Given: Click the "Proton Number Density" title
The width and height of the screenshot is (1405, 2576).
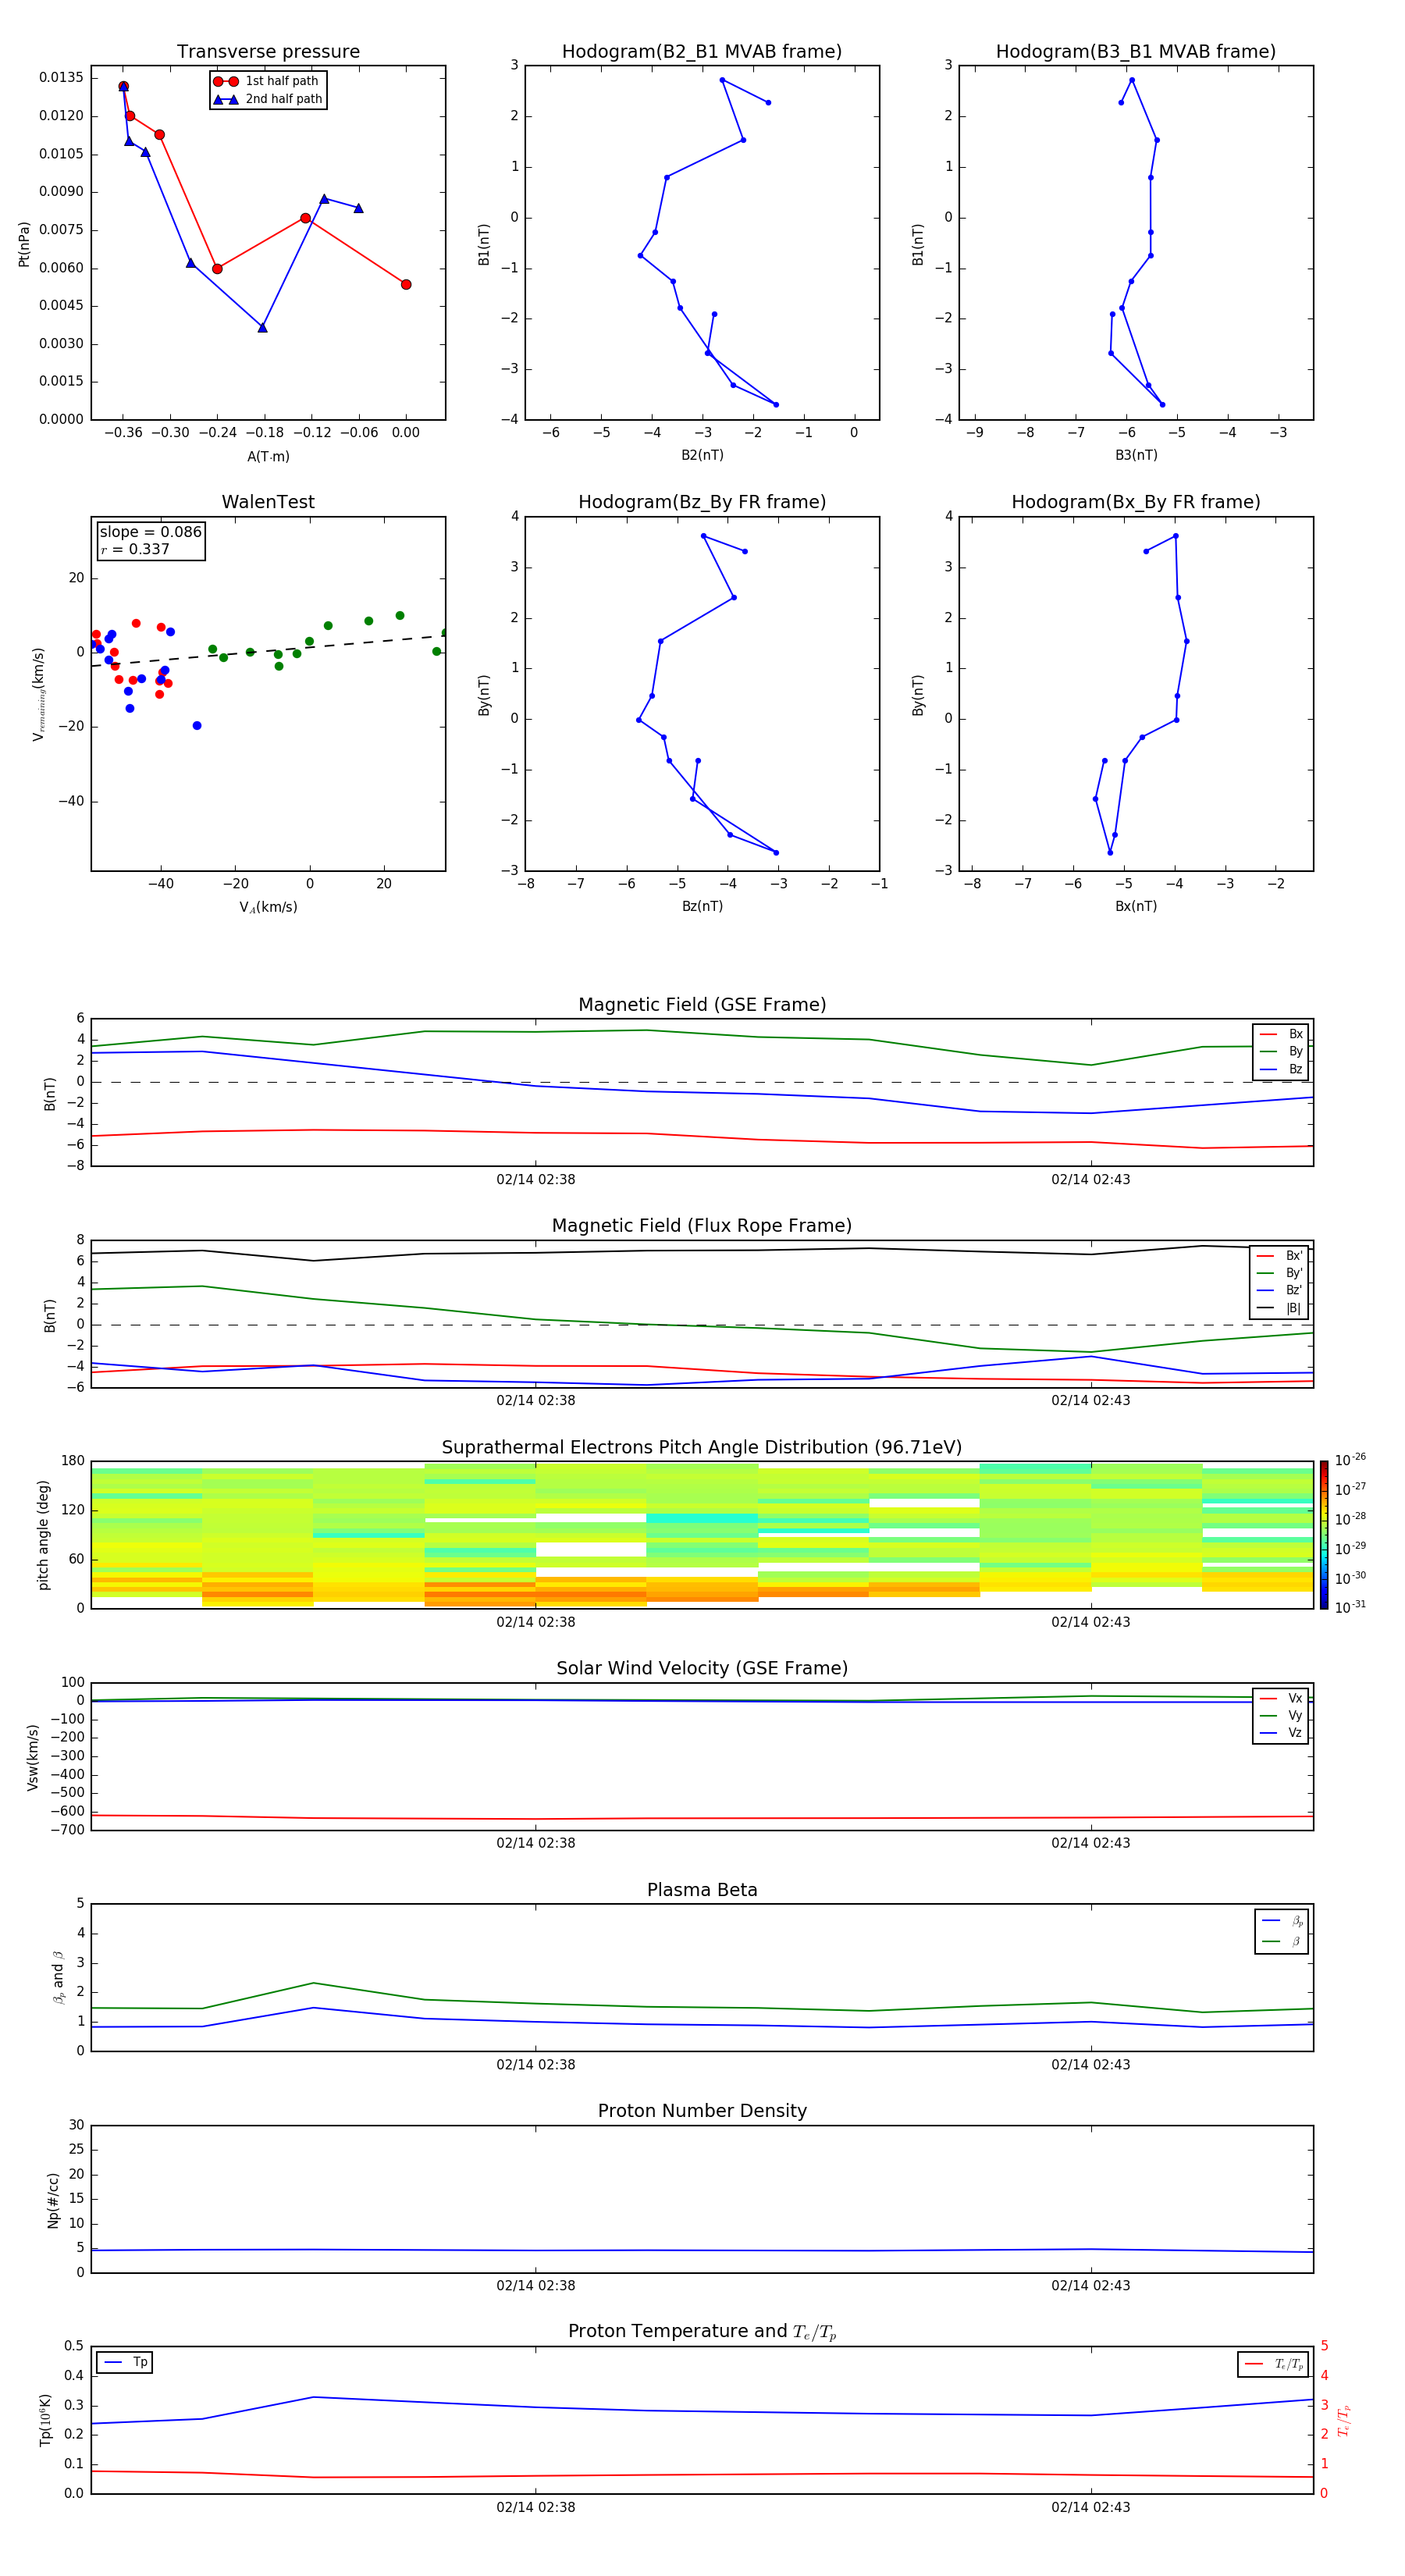Looking at the screenshot, I should click(702, 2110).
